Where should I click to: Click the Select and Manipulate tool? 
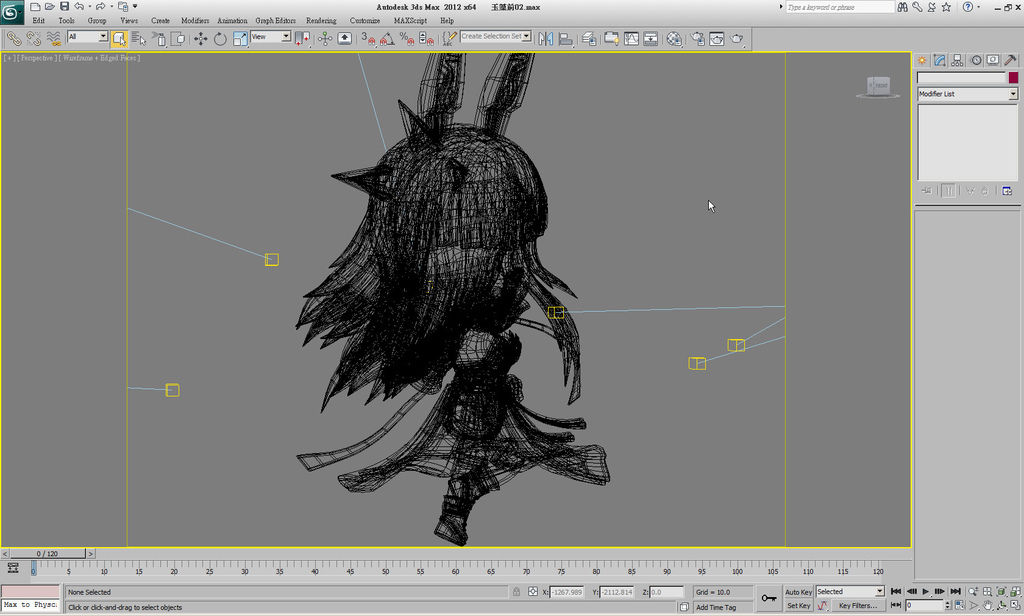pos(325,39)
